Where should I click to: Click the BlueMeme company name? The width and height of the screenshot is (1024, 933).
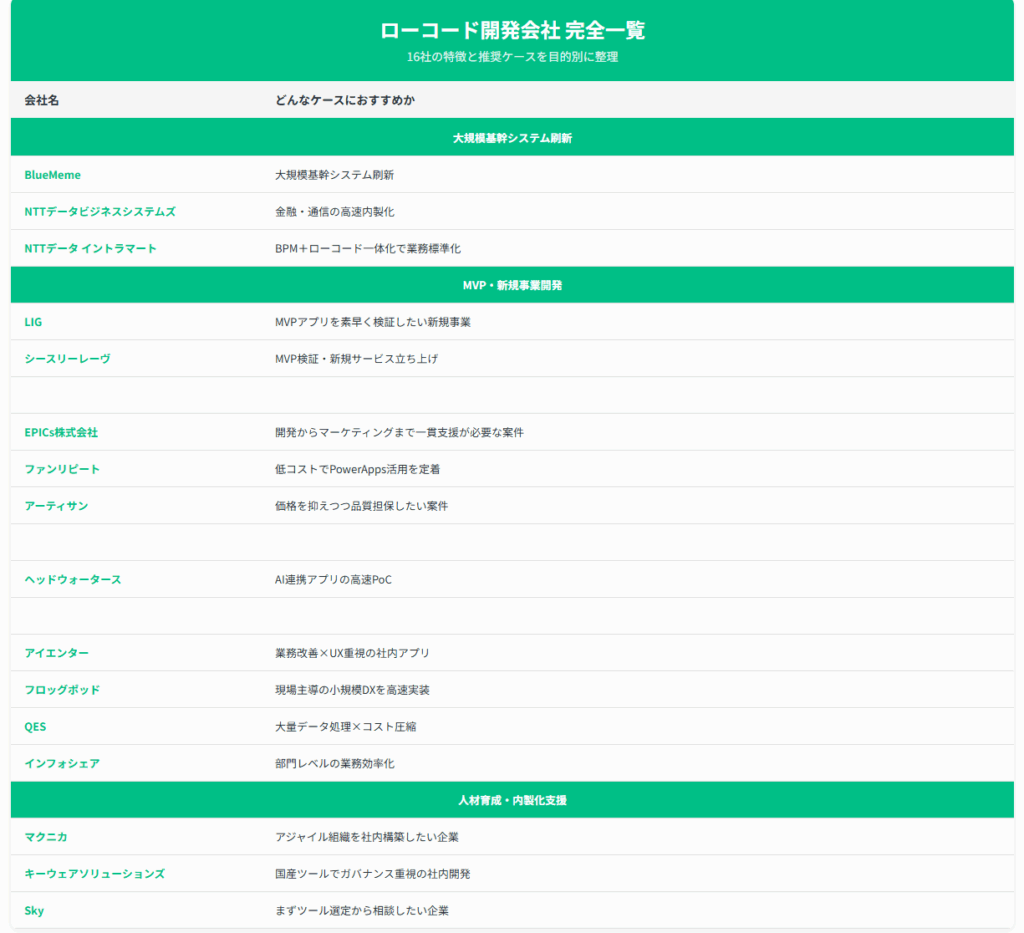(x=52, y=175)
